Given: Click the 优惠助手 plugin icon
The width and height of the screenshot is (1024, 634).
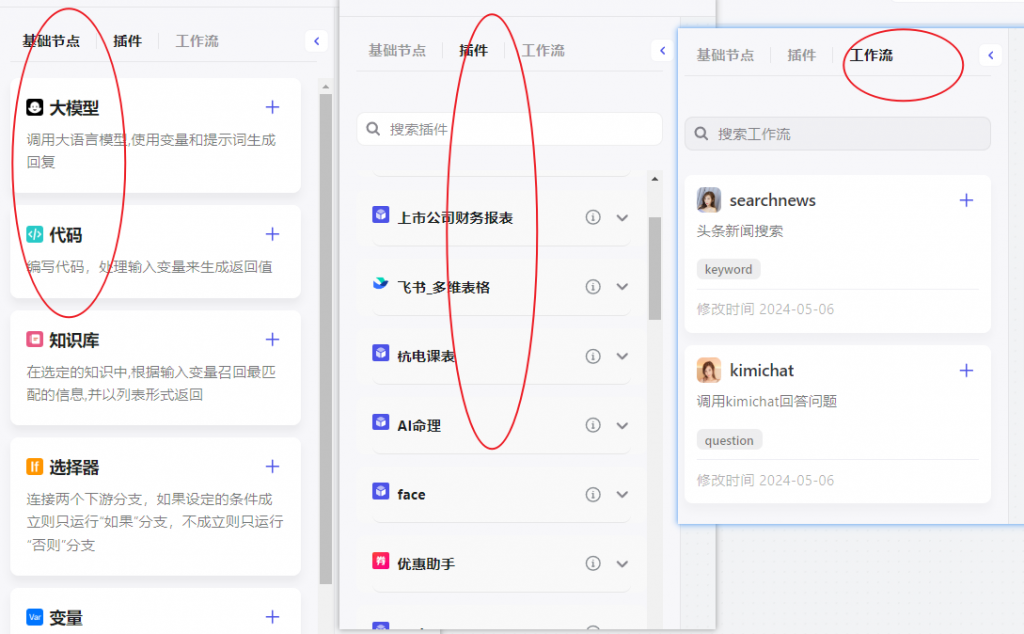Looking at the screenshot, I should [381, 563].
